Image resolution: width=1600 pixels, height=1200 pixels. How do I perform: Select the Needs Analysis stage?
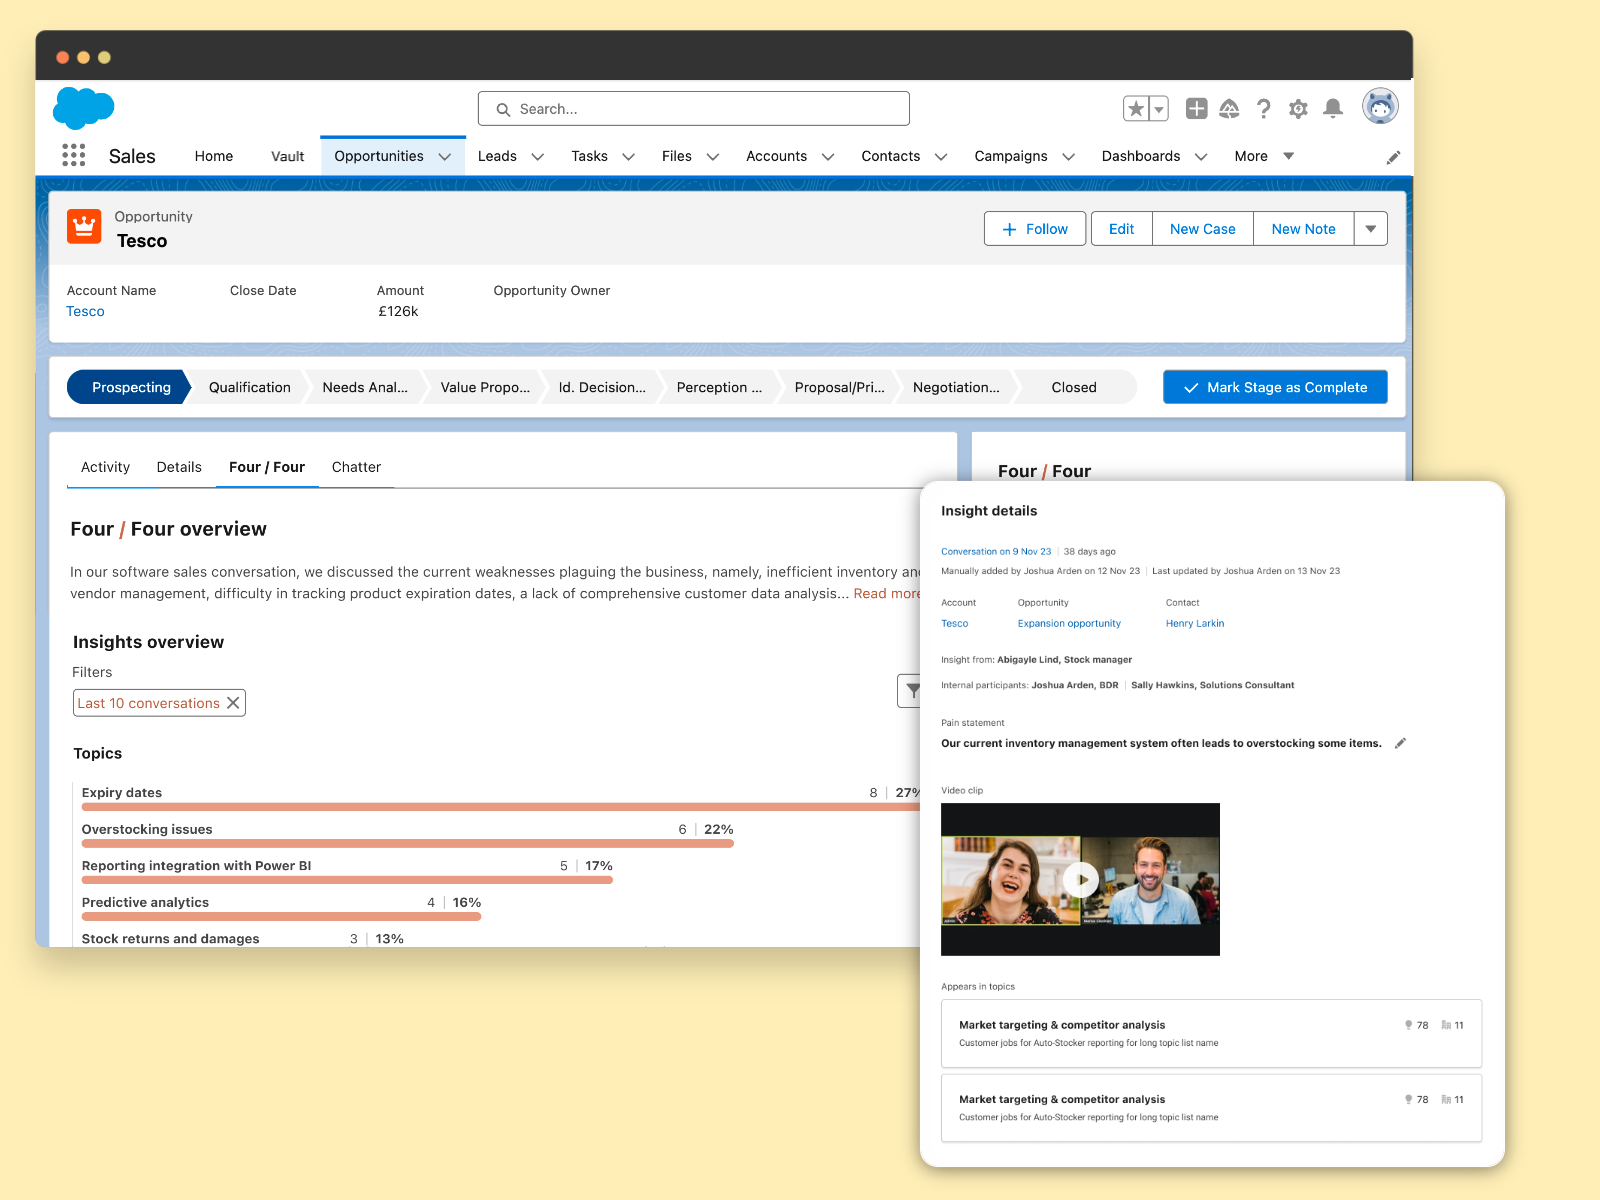pyautogui.click(x=365, y=387)
